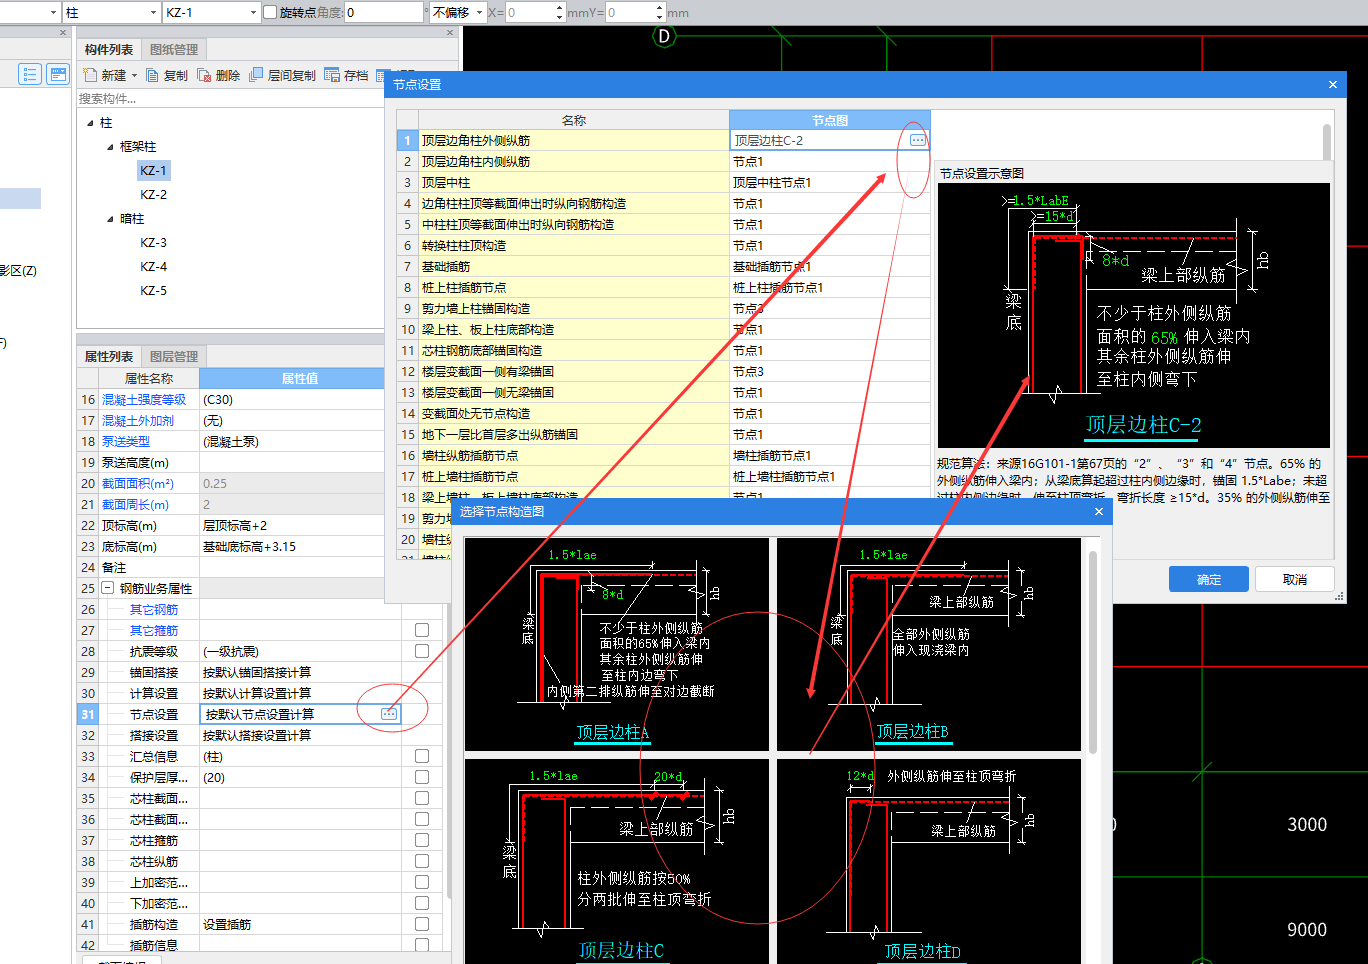The width and height of the screenshot is (1368, 964).
Task: Check the box on 汇总信息 row
Action: pyautogui.click(x=422, y=756)
